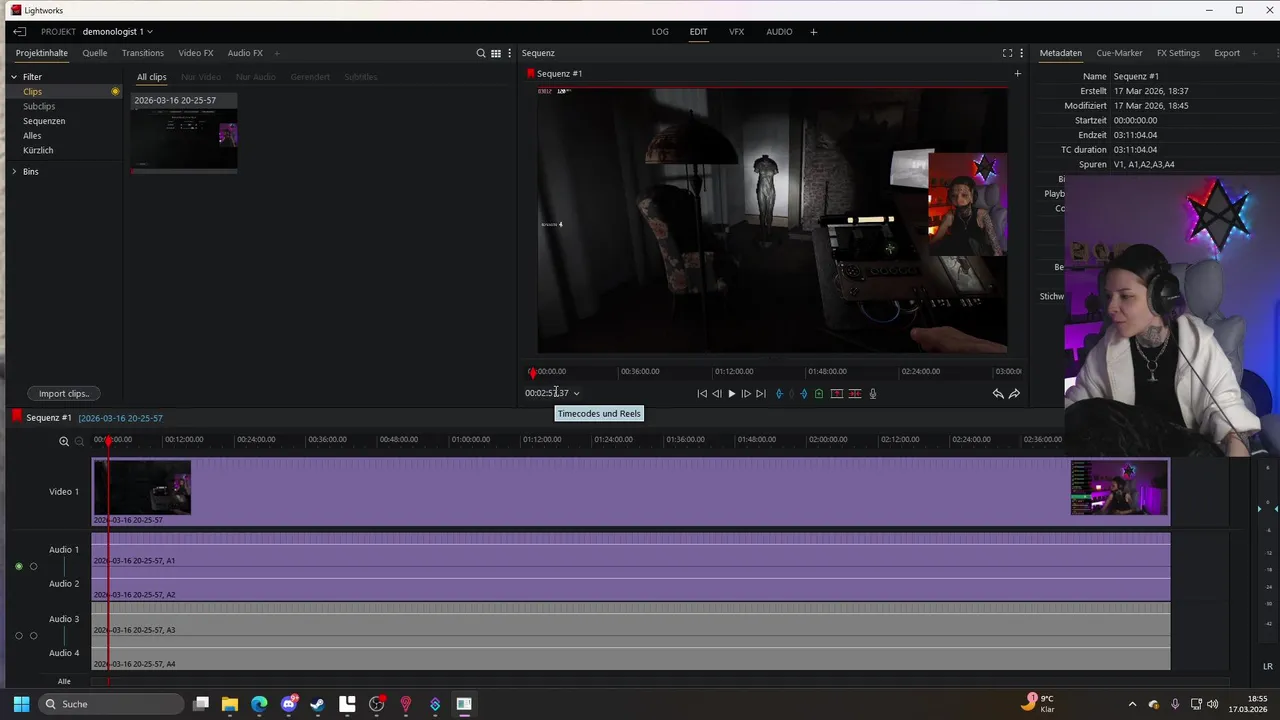Click the red timeline playhead on the ruler
1280x720 pixels.
(x=109, y=441)
